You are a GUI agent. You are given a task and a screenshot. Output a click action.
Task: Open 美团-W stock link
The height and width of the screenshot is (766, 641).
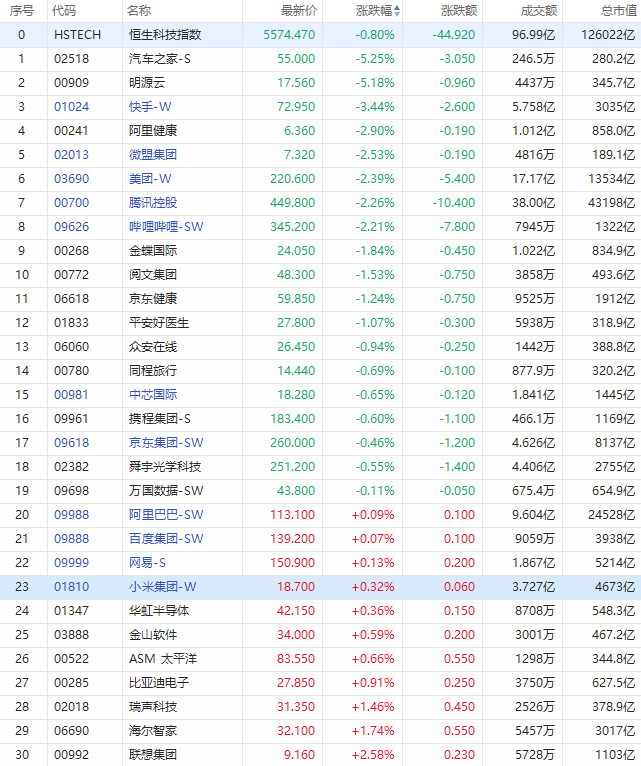[x=150, y=179]
